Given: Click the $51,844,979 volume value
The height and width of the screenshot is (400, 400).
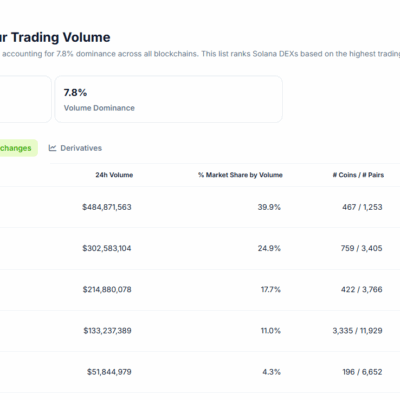Looking at the screenshot, I should tap(109, 372).
